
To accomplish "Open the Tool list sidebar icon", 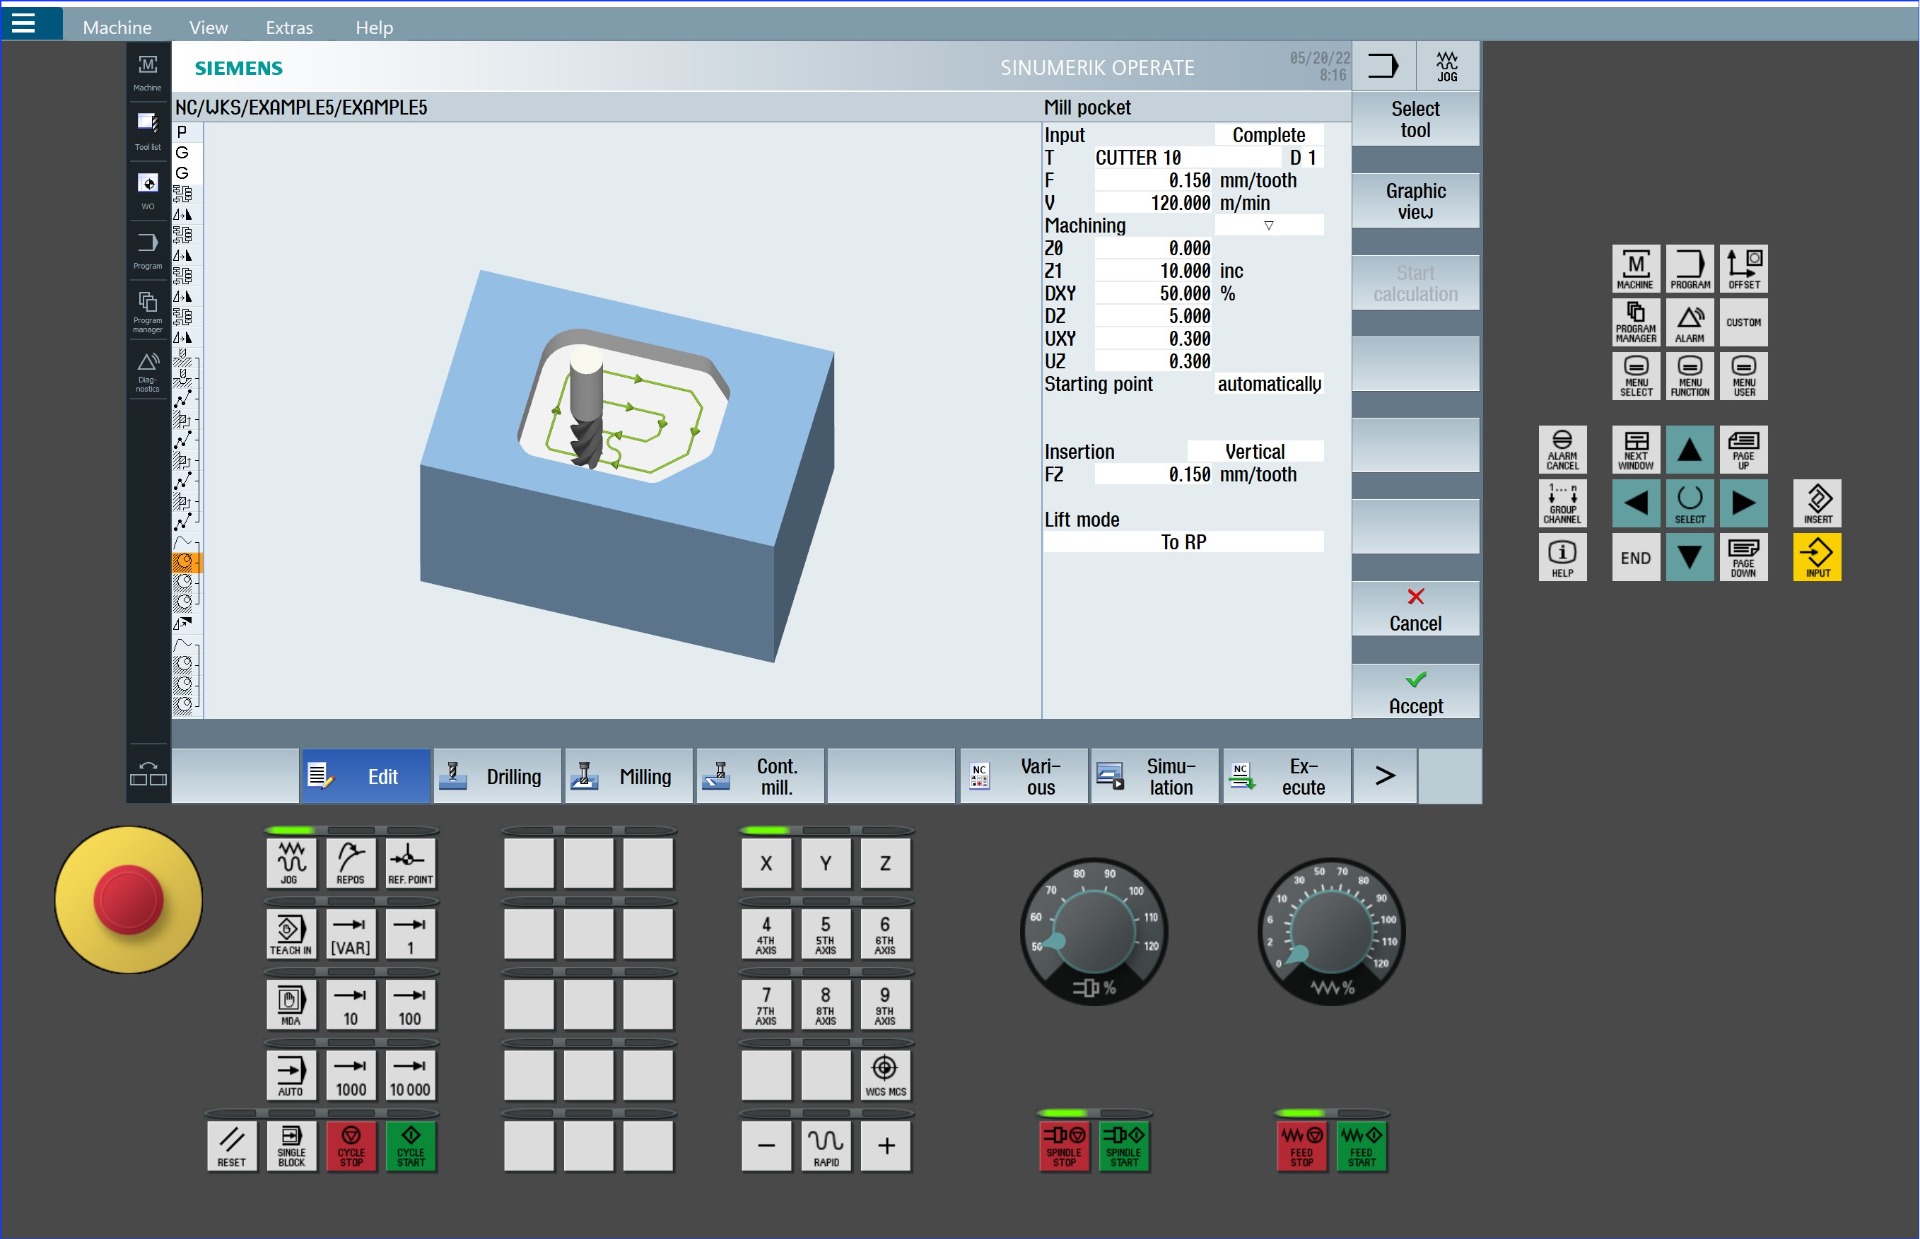I will pyautogui.click(x=147, y=131).
